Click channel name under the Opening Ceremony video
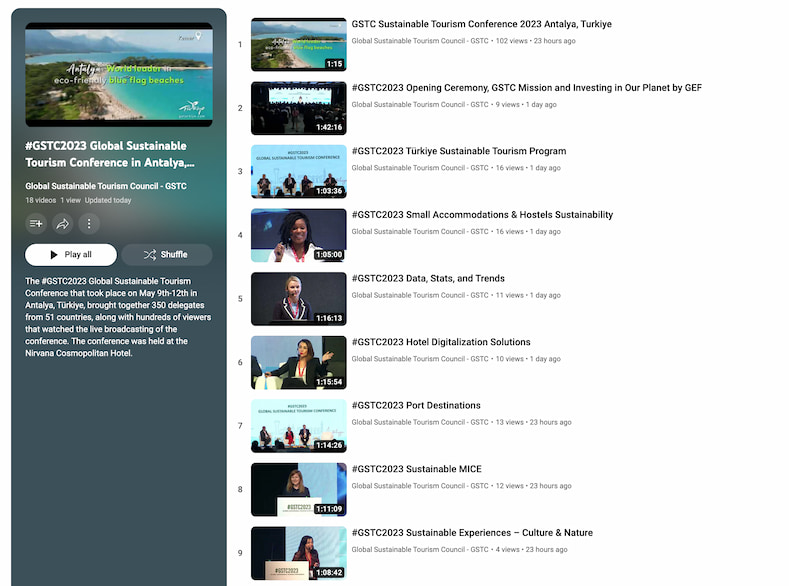Screen dimensions: 789x586 [420, 105]
